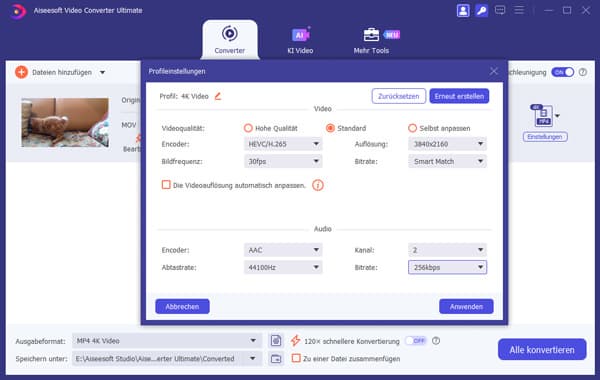Open video Bitrate Smart Match dropdown
The height and width of the screenshot is (380, 600).
[x=447, y=161]
